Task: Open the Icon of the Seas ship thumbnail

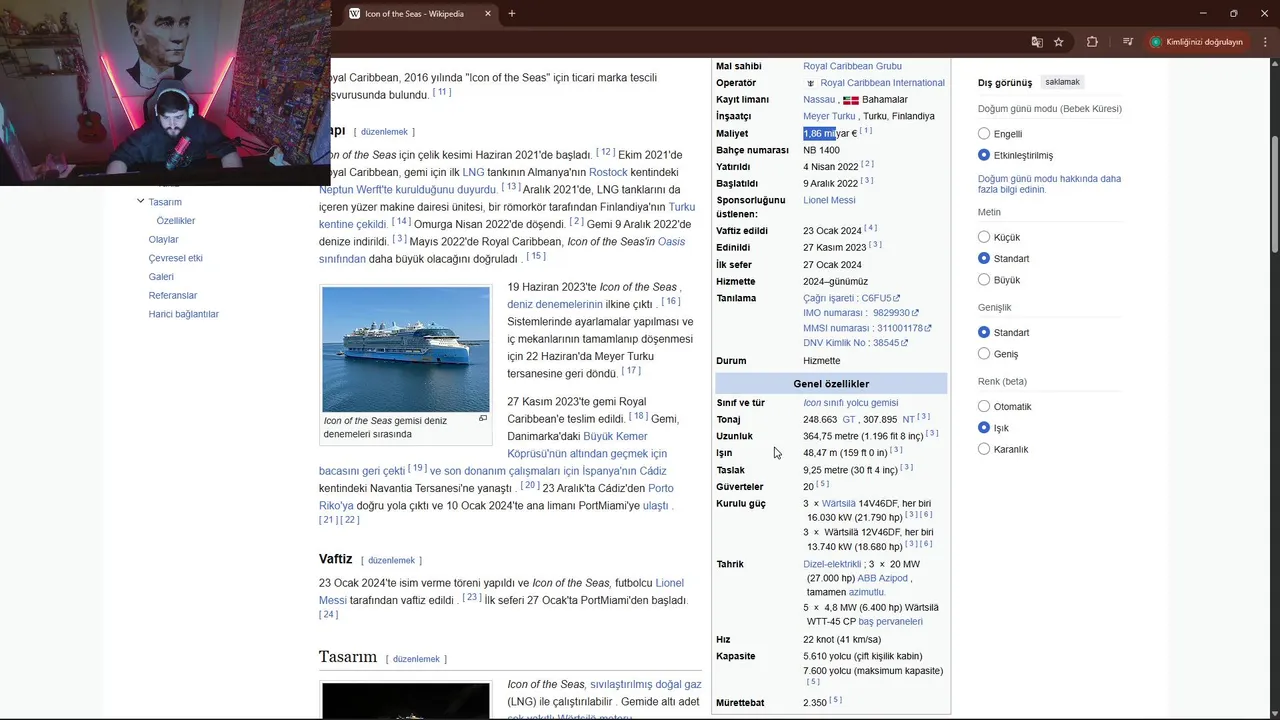Action: click(x=406, y=349)
